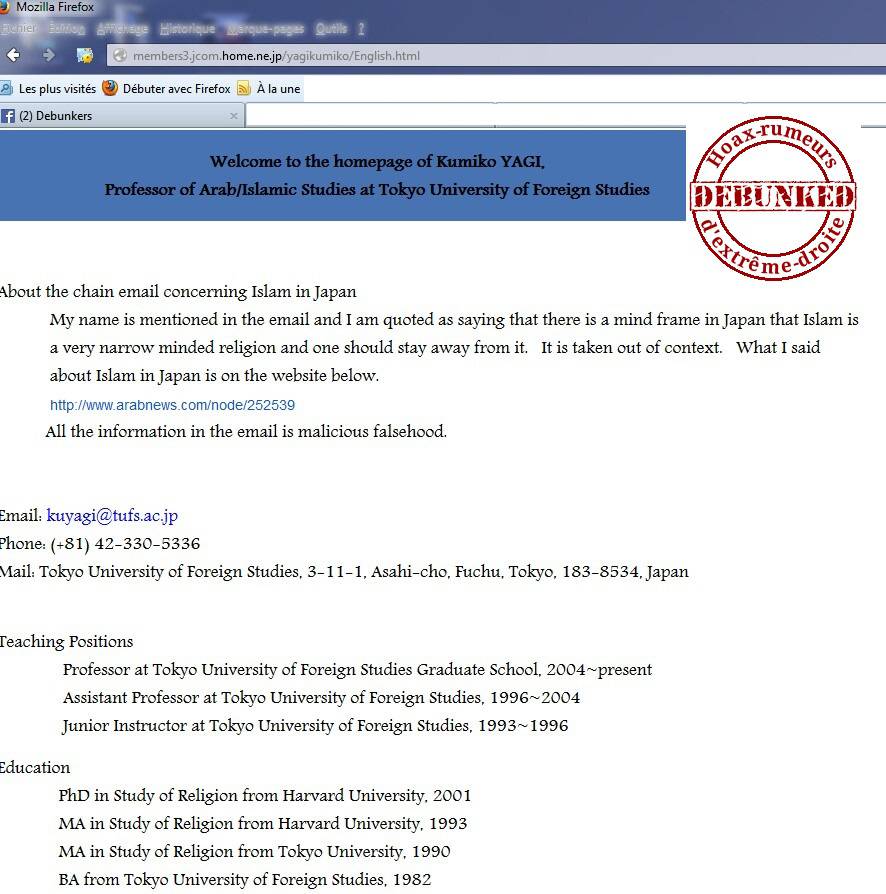The width and height of the screenshot is (886, 894).
Task: Open the Outils menu
Action: pos(331,29)
